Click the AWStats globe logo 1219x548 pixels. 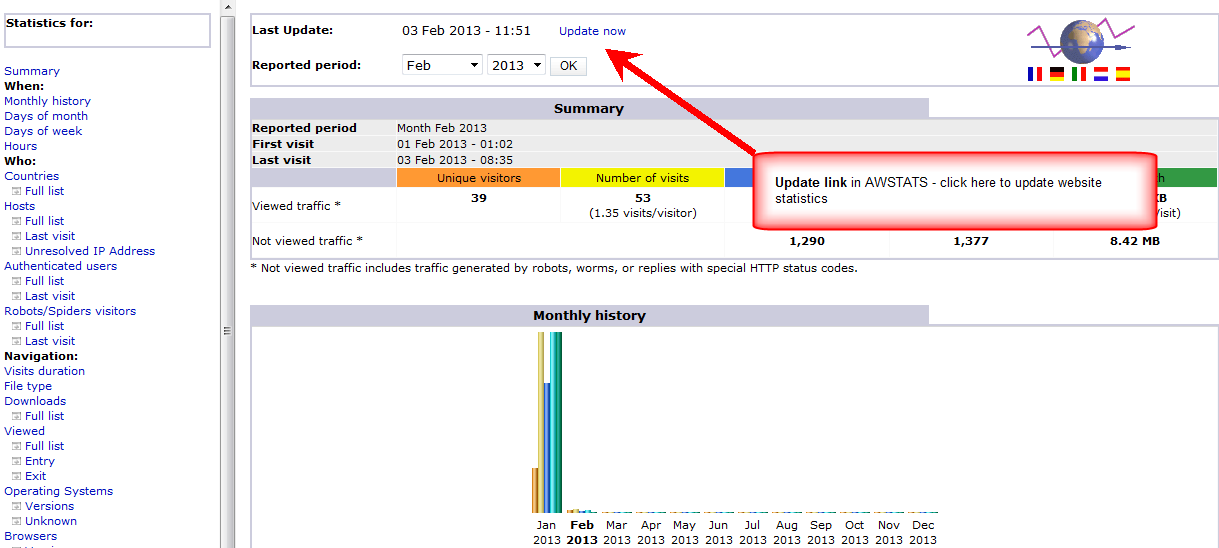pos(1078,42)
